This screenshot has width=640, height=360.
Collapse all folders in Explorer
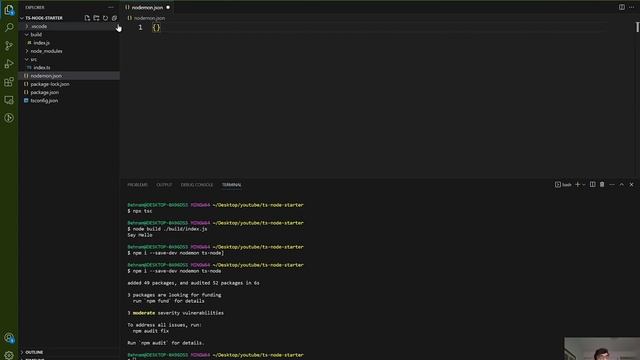(x=114, y=18)
